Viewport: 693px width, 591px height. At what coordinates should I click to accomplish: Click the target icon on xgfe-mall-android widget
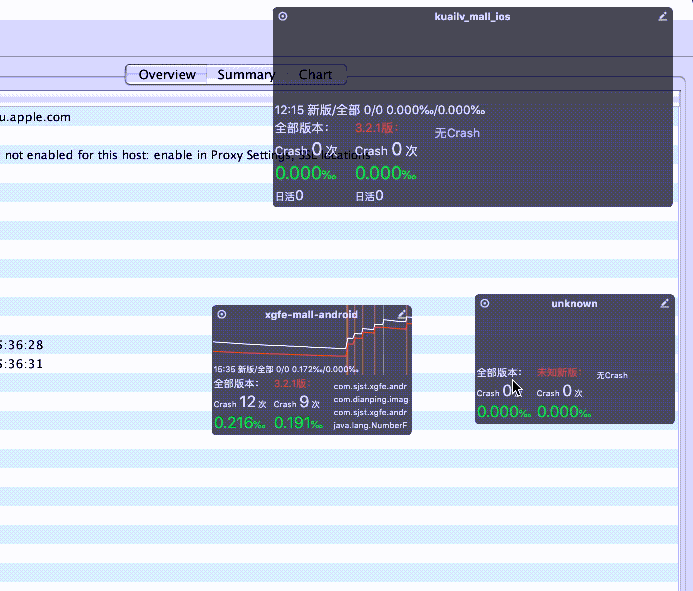point(222,314)
